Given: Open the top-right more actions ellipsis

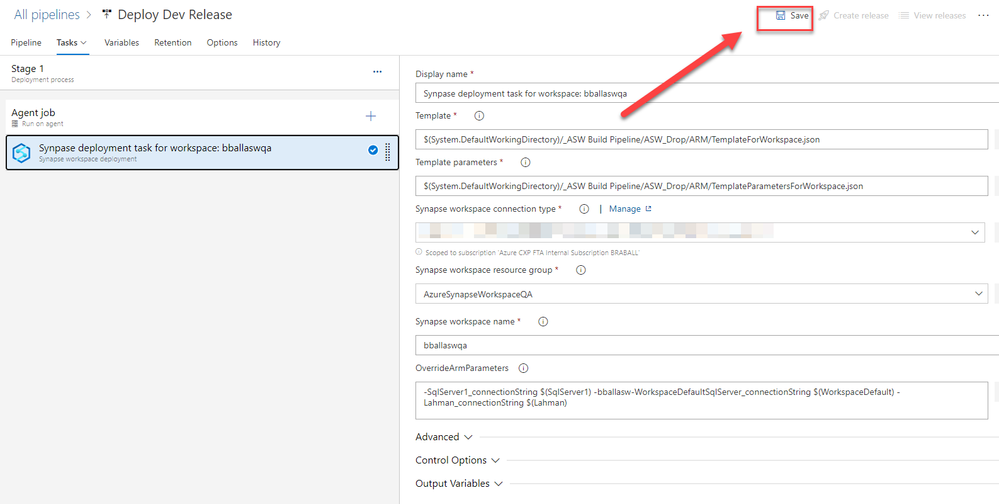Looking at the screenshot, I should click(984, 15).
